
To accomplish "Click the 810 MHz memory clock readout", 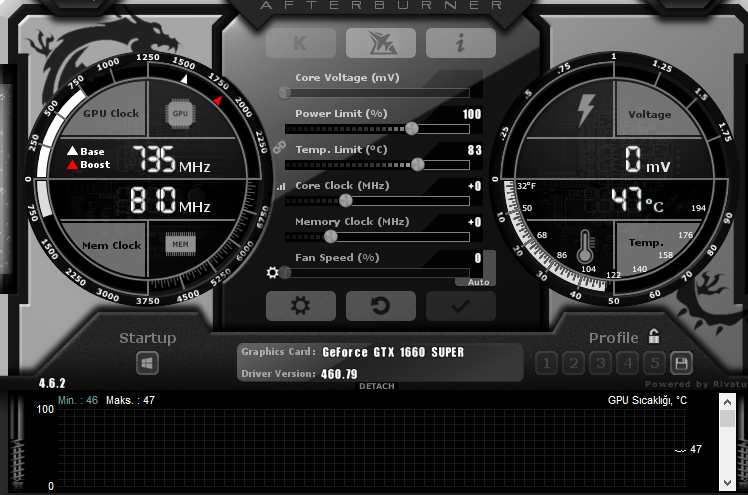I will (x=170, y=199).
